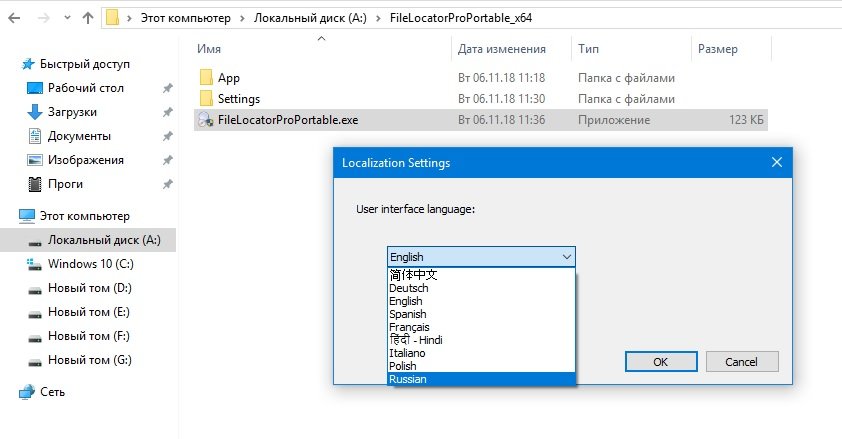Choose 'Hindi' from language list

481,340
